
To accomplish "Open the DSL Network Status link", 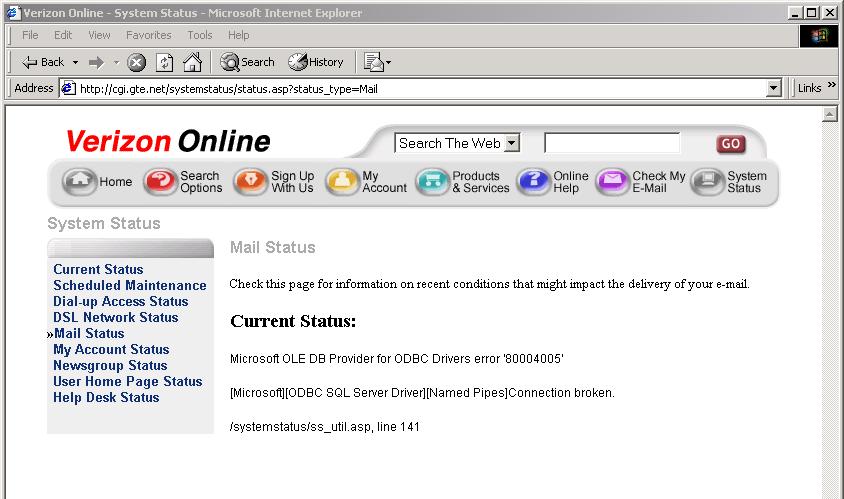I will pos(116,318).
